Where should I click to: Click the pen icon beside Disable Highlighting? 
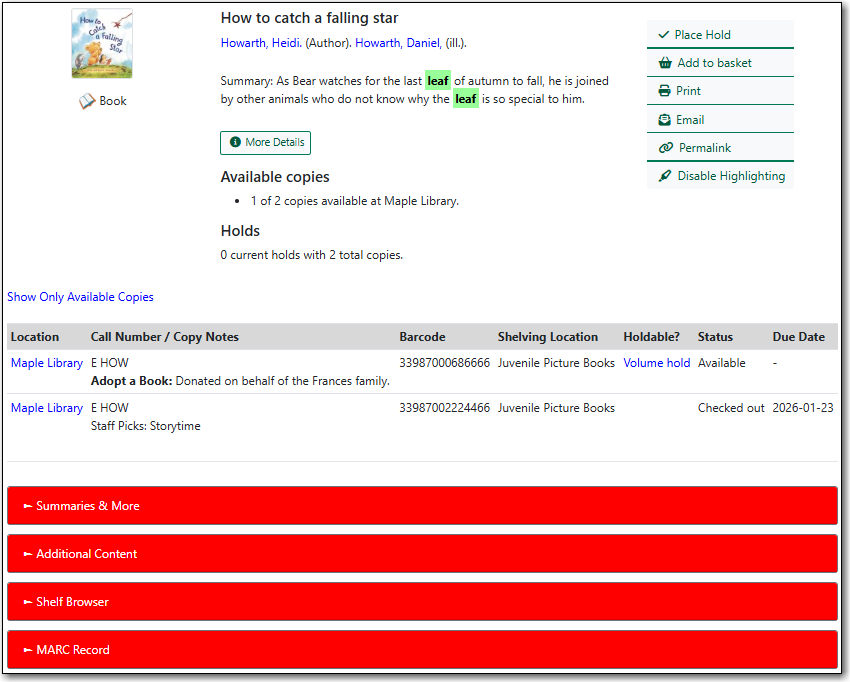click(x=663, y=176)
